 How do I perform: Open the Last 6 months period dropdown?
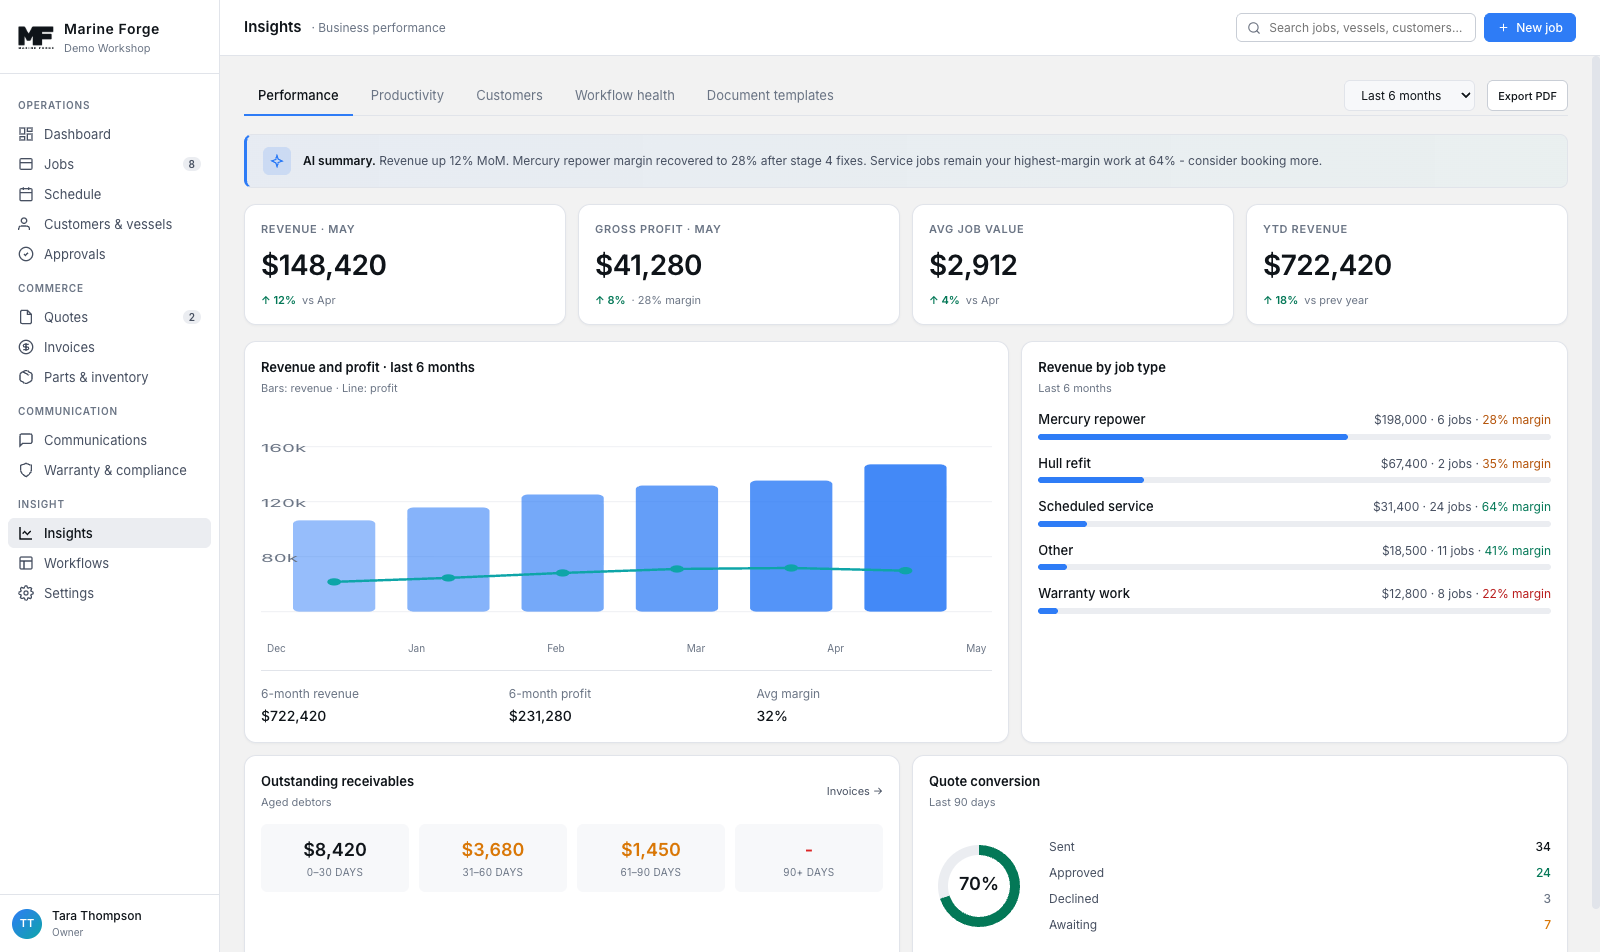pyautogui.click(x=1410, y=96)
